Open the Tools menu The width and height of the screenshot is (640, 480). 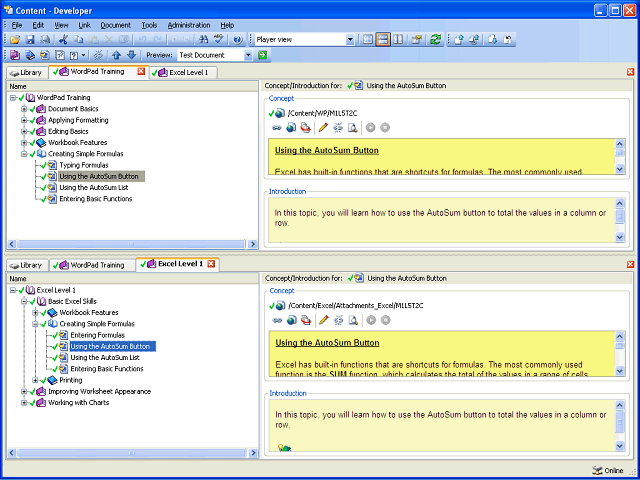(149, 25)
